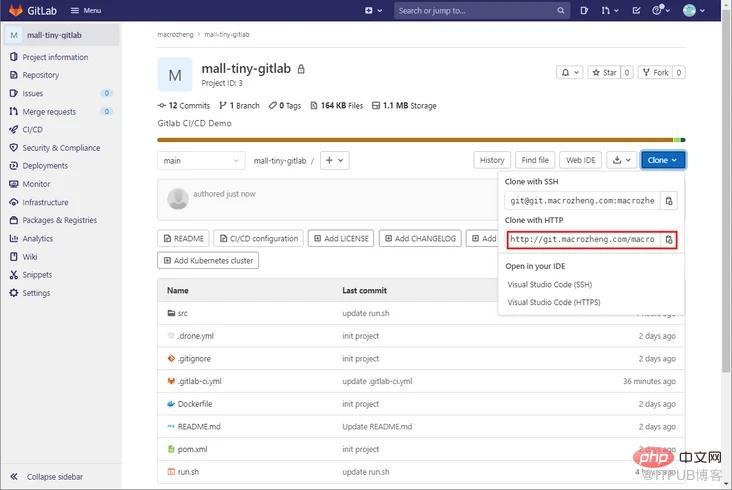Open 1 Branch link
This screenshot has width=732, height=490.
[239, 105]
